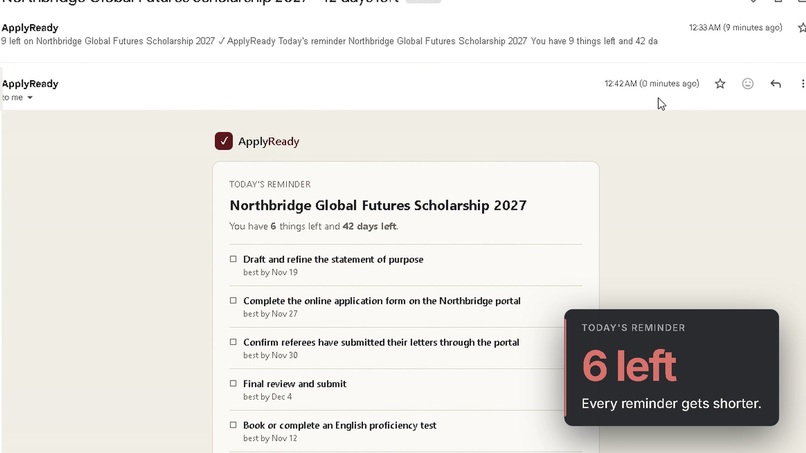The image size is (806, 453).
Task: Click the "12:42 AM (0 minutes ago)" timestamp
Action: pyautogui.click(x=652, y=83)
